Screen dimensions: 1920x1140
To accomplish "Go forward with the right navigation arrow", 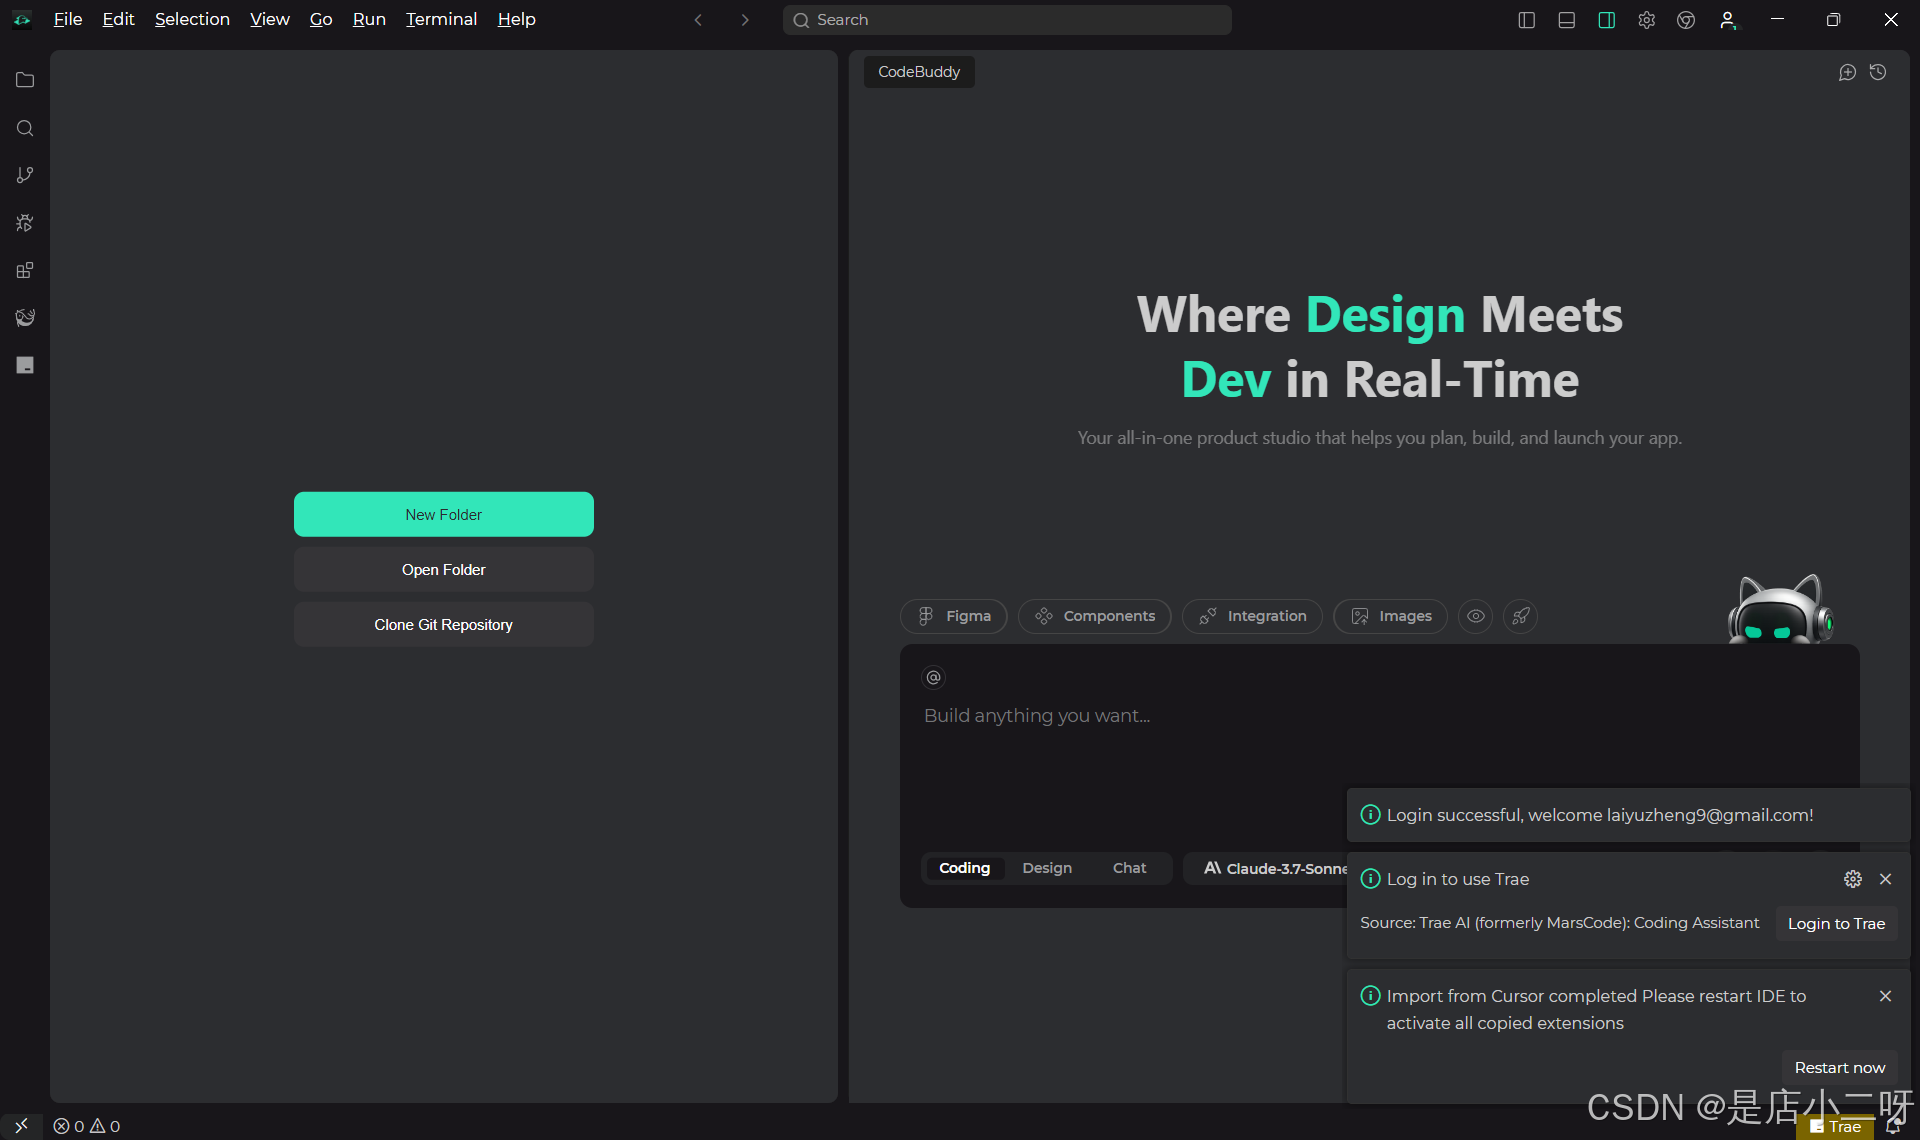I will click(745, 20).
